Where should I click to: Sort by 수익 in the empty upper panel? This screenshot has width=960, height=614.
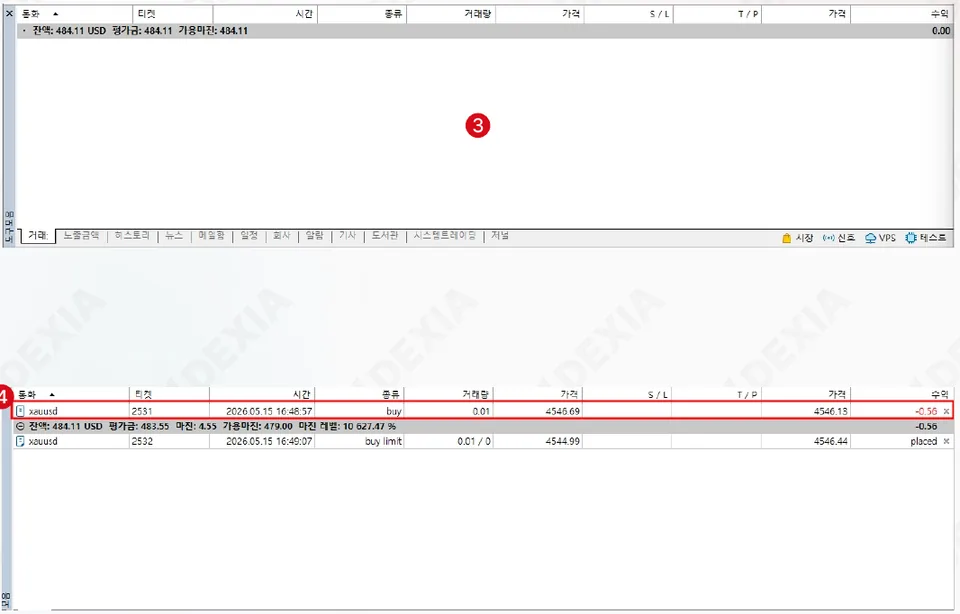pos(902,13)
